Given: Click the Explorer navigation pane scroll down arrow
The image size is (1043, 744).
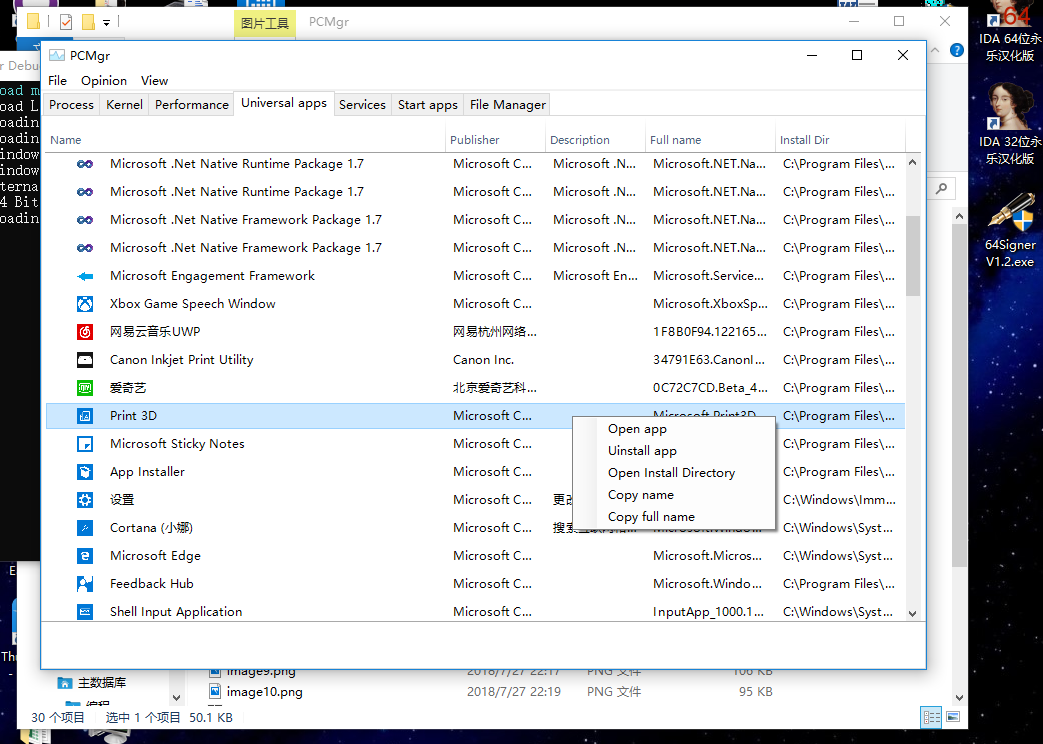Looking at the screenshot, I should [176, 698].
